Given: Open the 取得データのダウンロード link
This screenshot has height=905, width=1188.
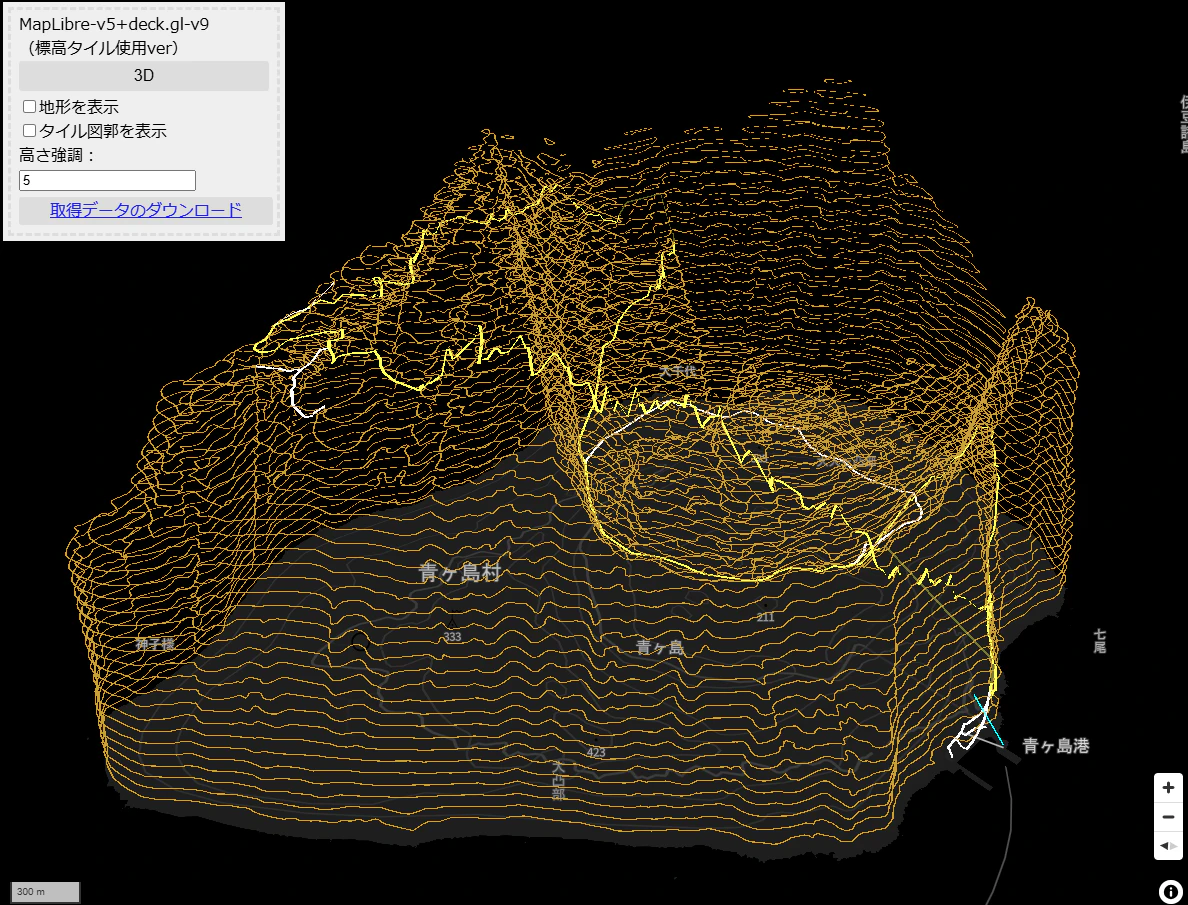Looking at the screenshot, I should (144, 211).
